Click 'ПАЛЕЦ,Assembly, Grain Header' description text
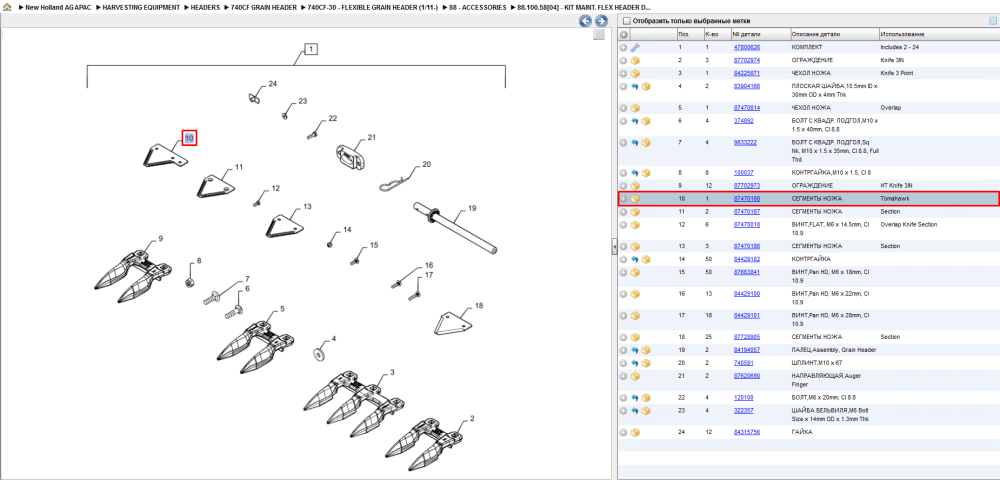 pyautogui.click(x=834, y=350)
